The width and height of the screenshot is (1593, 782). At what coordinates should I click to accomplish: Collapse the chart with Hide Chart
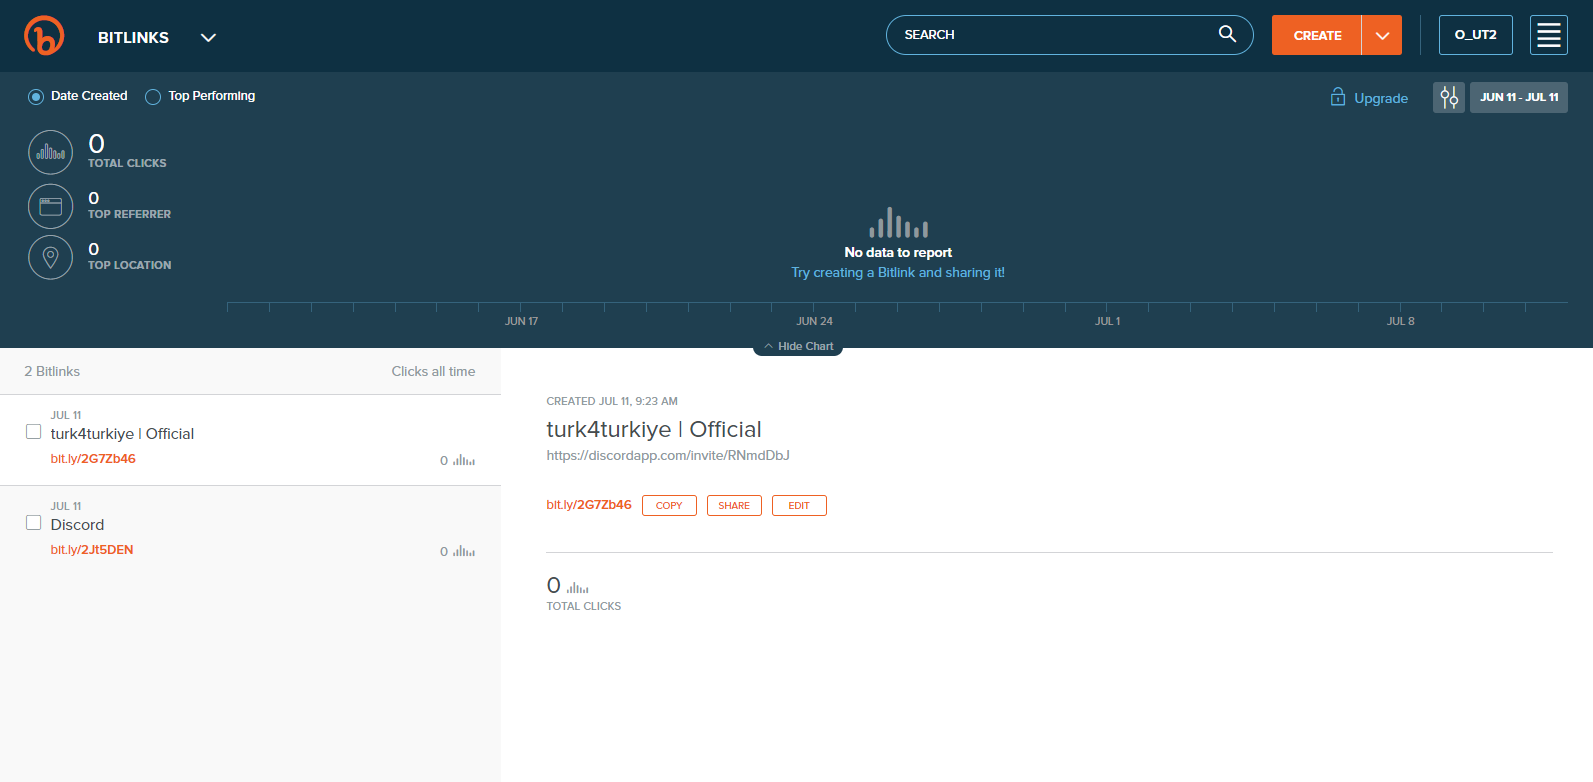(x=798, y=346)
